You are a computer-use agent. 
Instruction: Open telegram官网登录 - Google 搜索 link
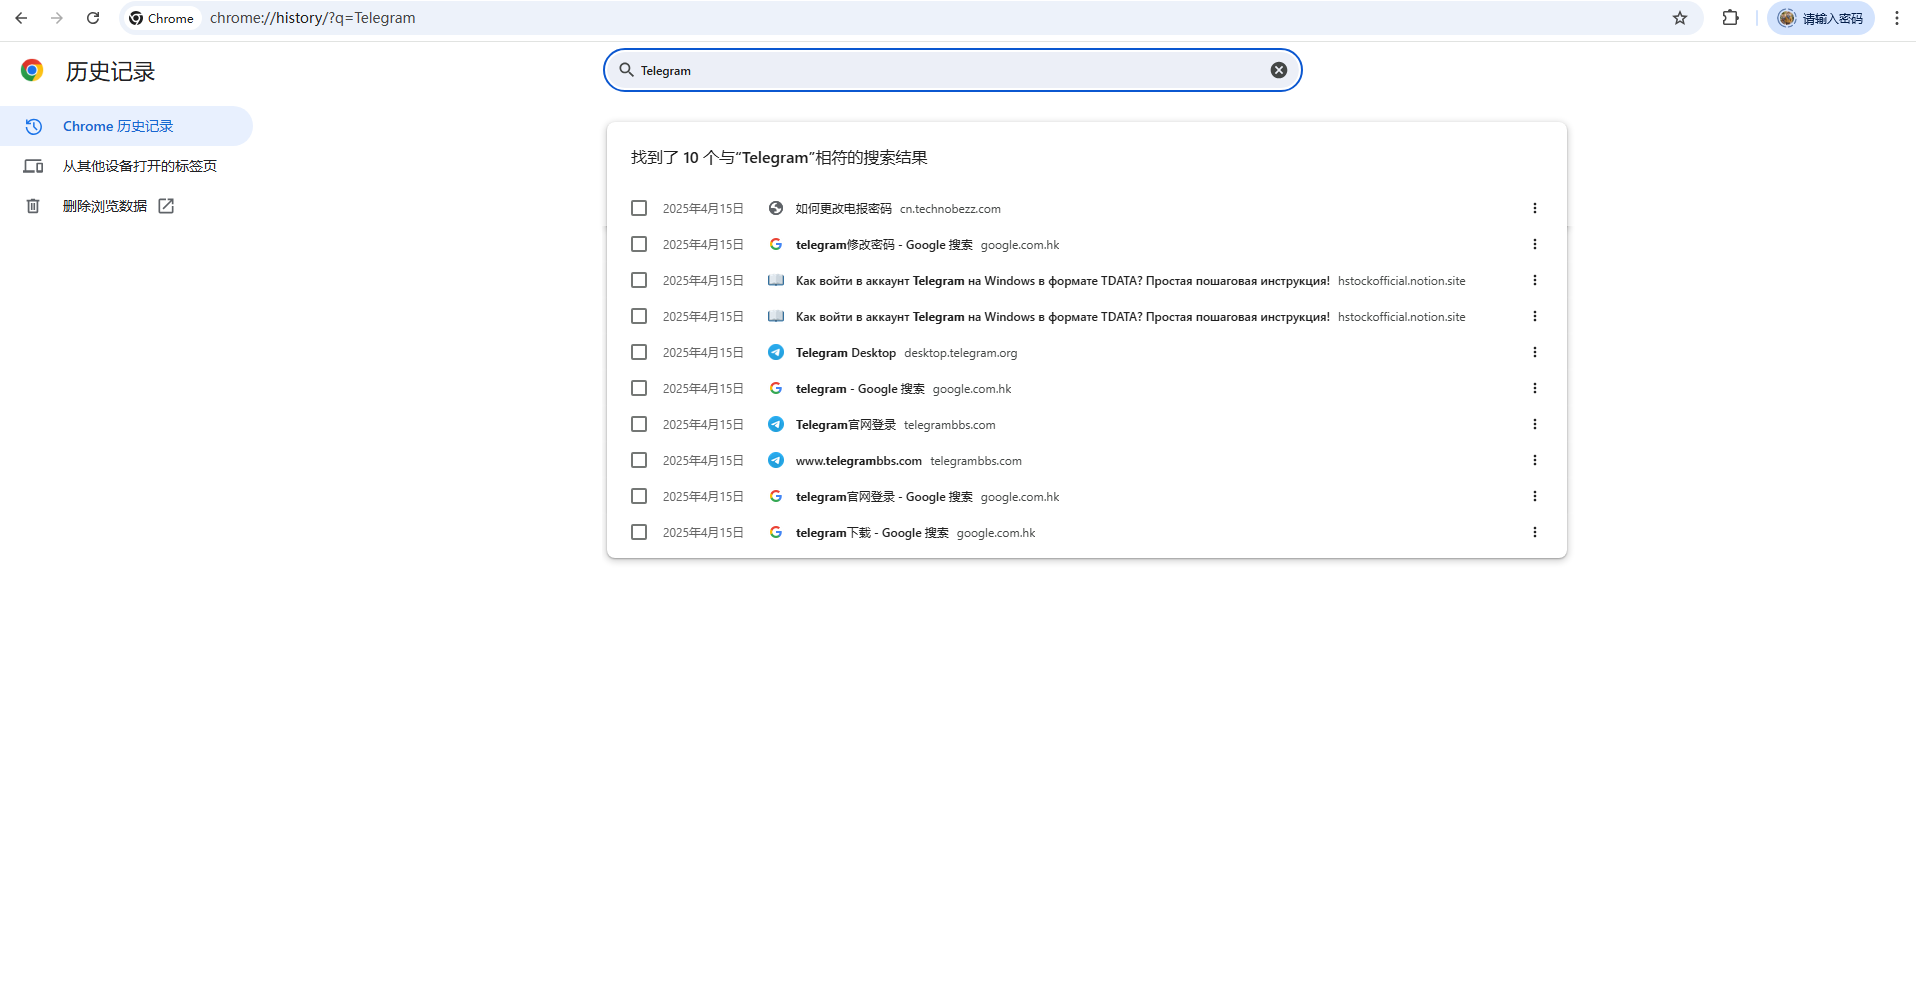884,497
